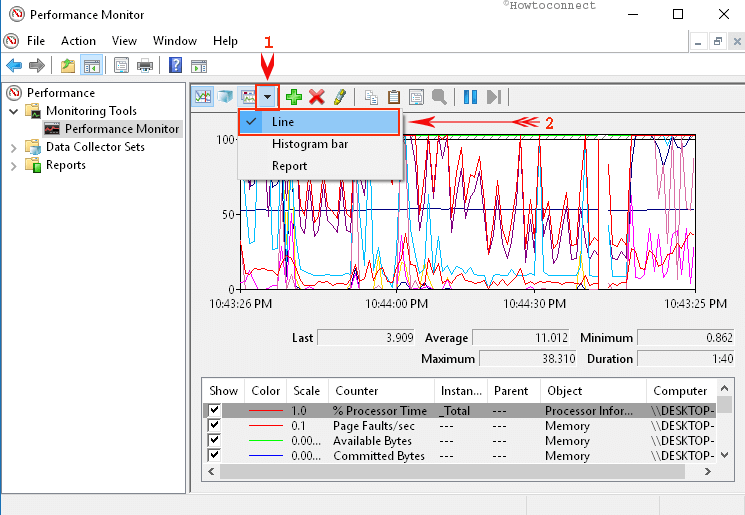The width and height of the screenshot is (745, 515).
Task: Click the Average value field 11.012
Action: click(x=521, y=338)
